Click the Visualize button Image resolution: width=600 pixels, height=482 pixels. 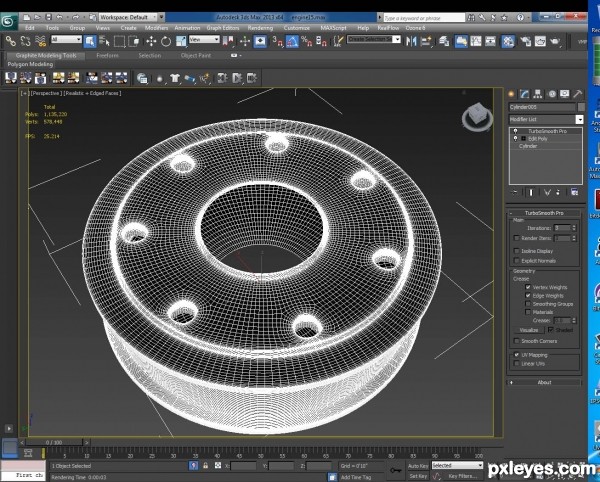point(529,330)
